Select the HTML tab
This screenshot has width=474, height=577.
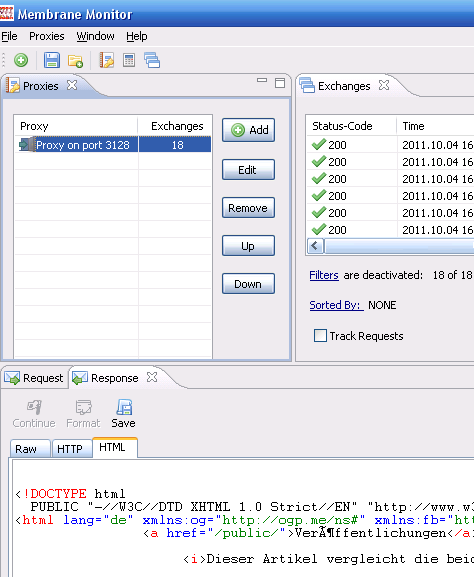(115, 447)
